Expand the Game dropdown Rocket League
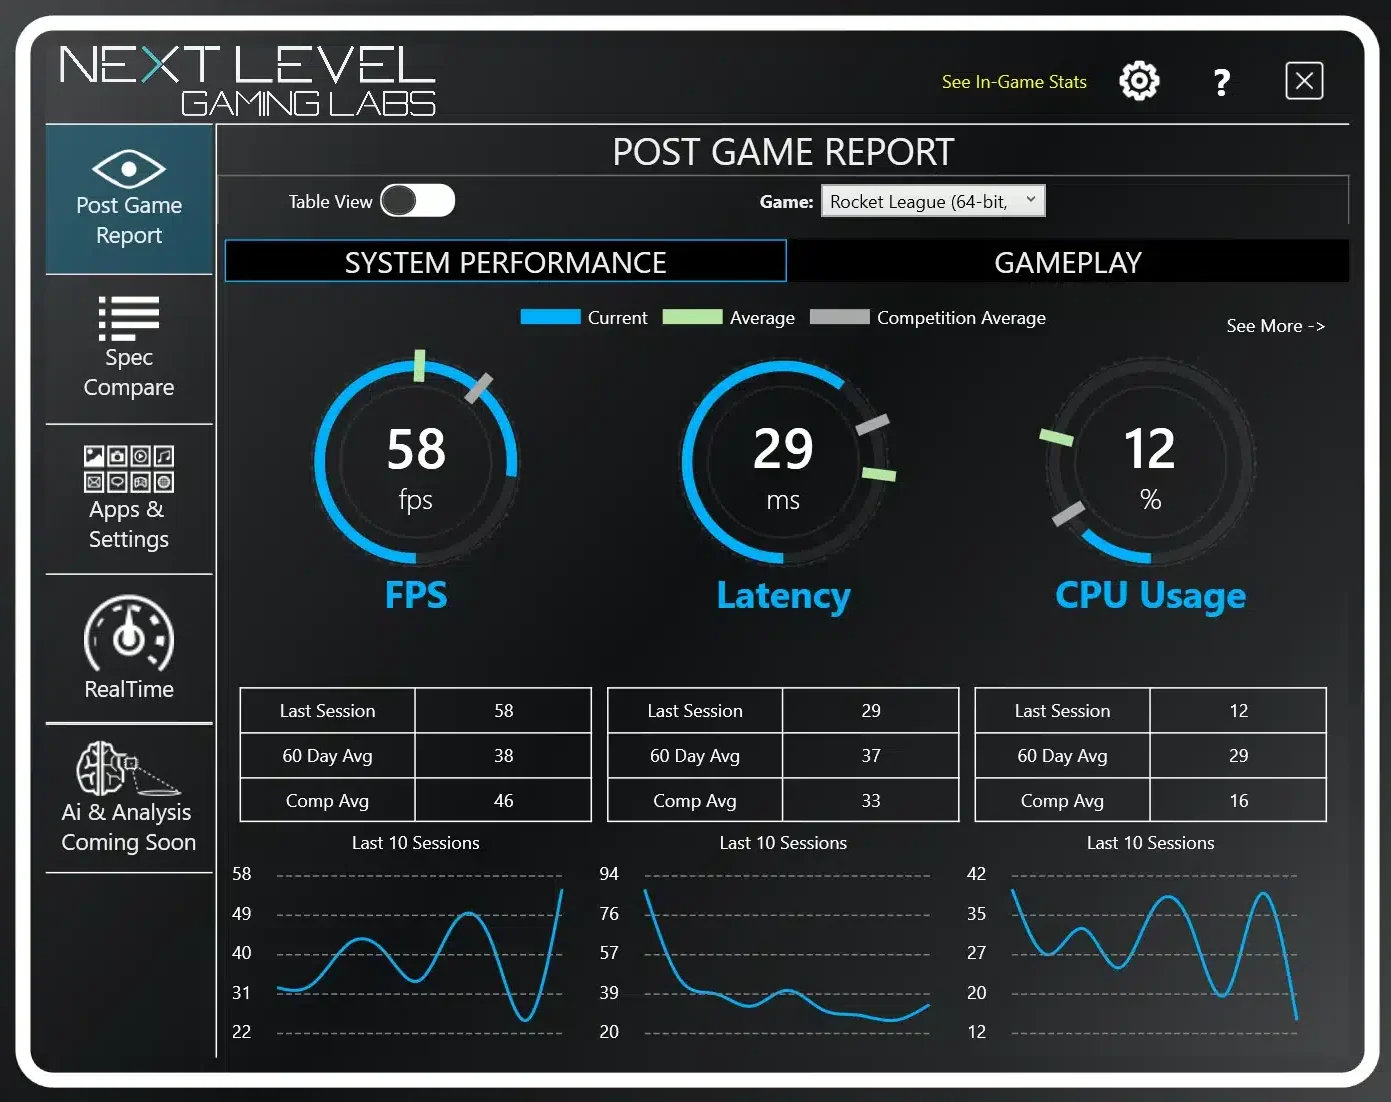 click(933, 201)
